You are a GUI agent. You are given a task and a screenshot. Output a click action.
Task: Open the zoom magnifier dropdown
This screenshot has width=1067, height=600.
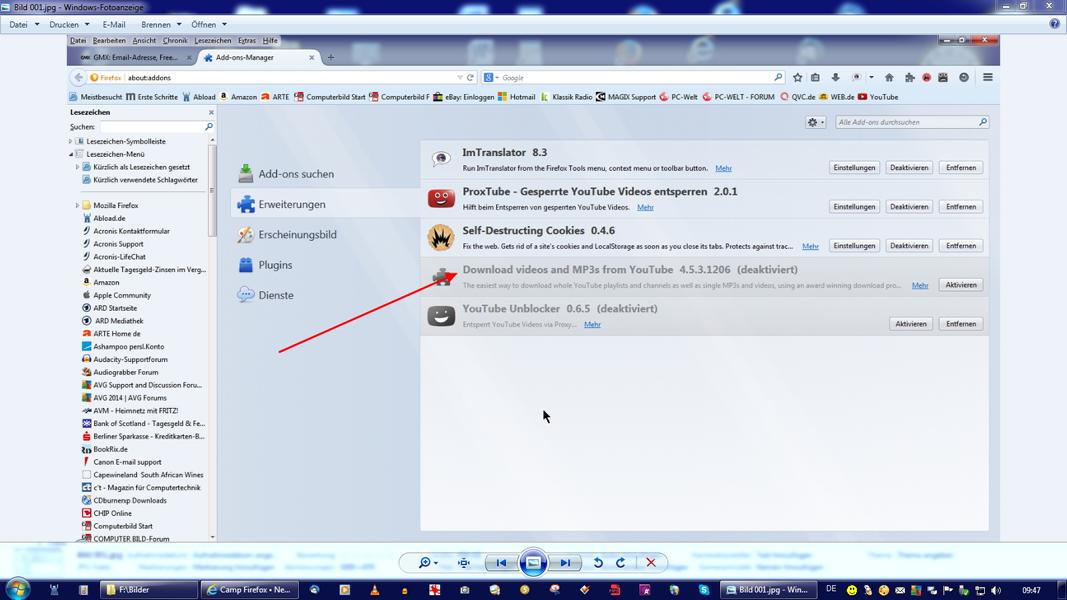coord(428,563)
